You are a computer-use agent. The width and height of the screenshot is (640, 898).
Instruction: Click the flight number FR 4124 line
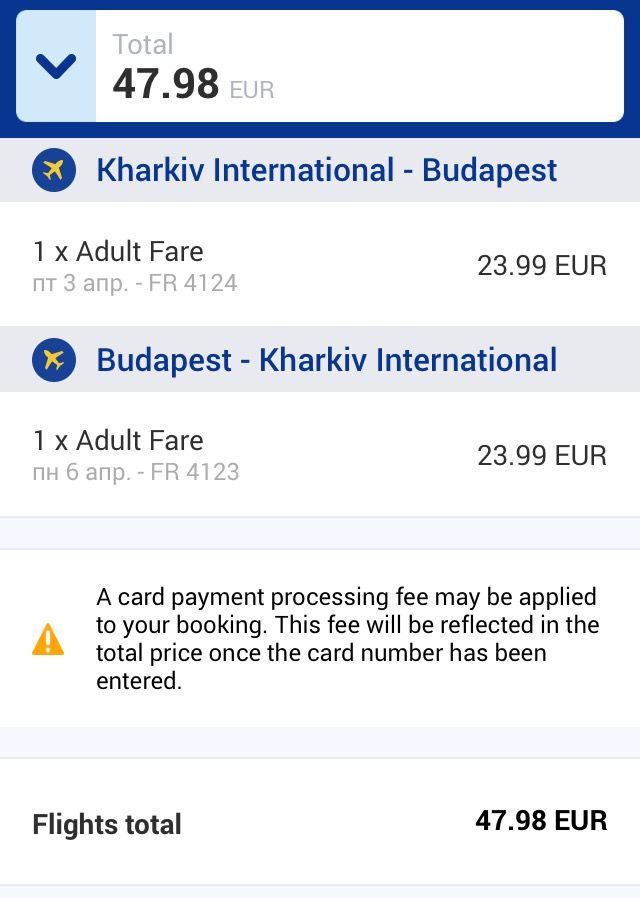coord(135,283)
